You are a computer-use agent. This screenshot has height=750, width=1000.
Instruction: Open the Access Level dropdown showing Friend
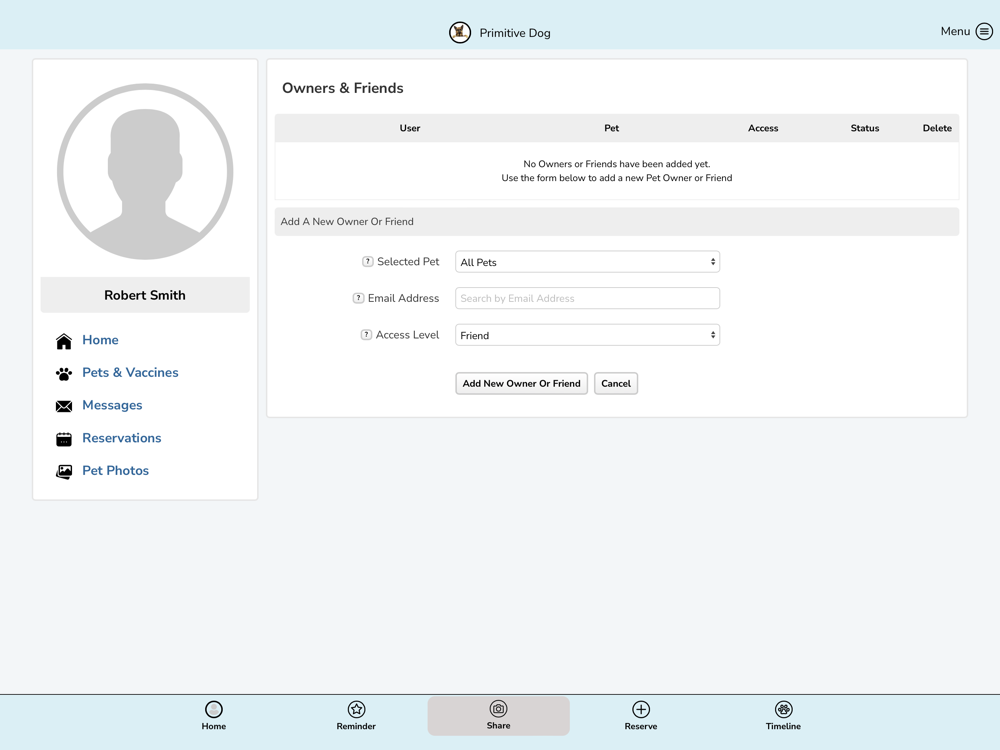[x=587, y=335]
